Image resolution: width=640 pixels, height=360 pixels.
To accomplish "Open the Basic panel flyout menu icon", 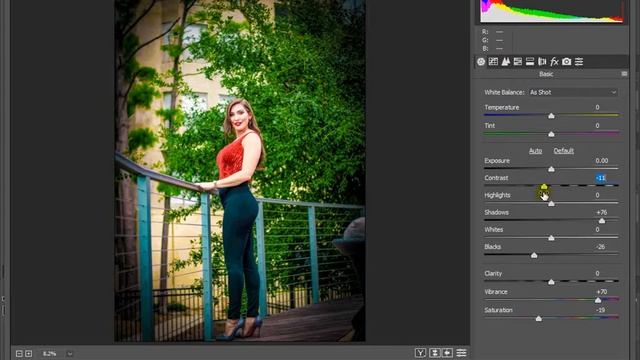I will 624,74.
